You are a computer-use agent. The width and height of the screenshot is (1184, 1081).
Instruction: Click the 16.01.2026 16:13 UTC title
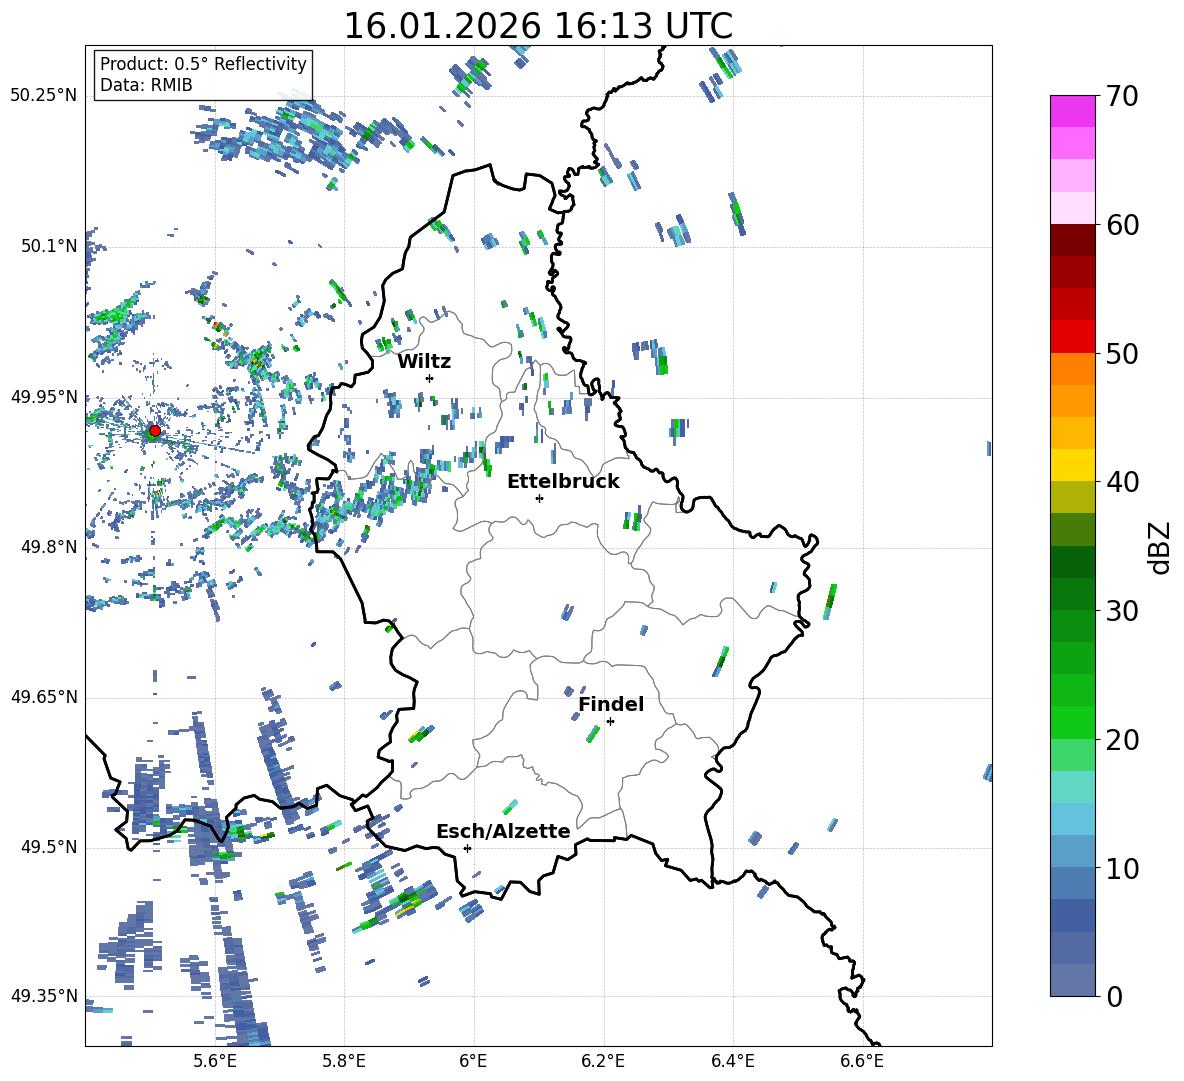538,25
